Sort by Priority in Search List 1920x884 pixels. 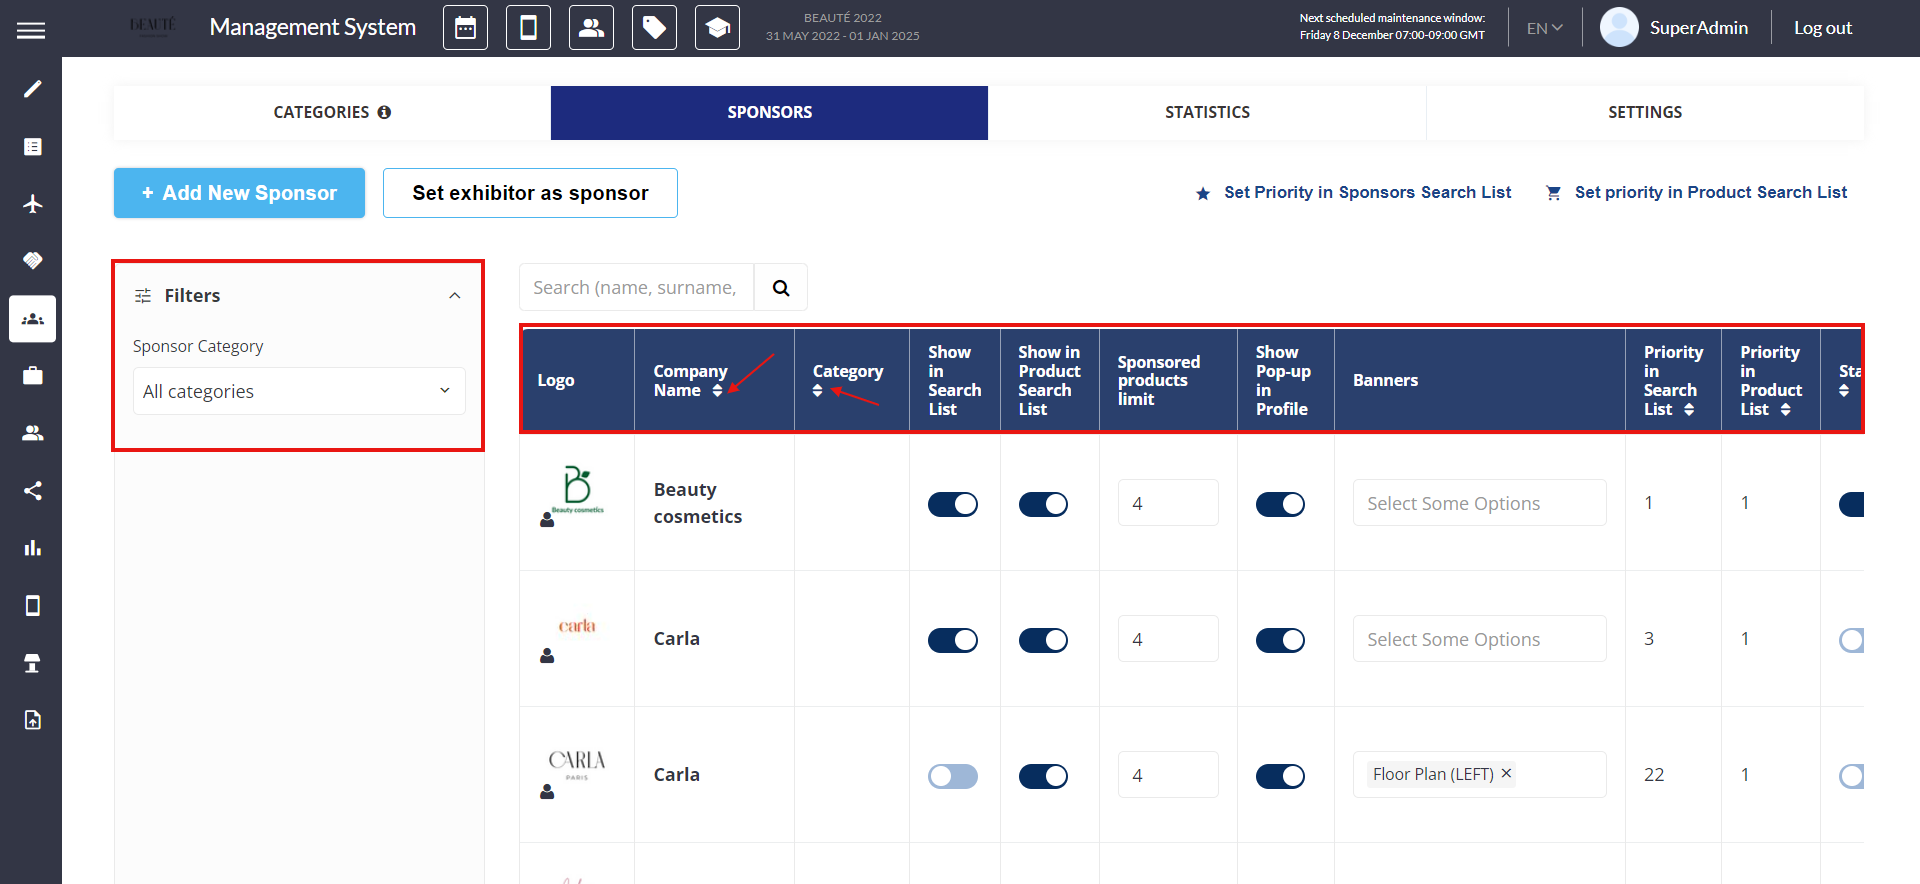(x=1689, y=410)
